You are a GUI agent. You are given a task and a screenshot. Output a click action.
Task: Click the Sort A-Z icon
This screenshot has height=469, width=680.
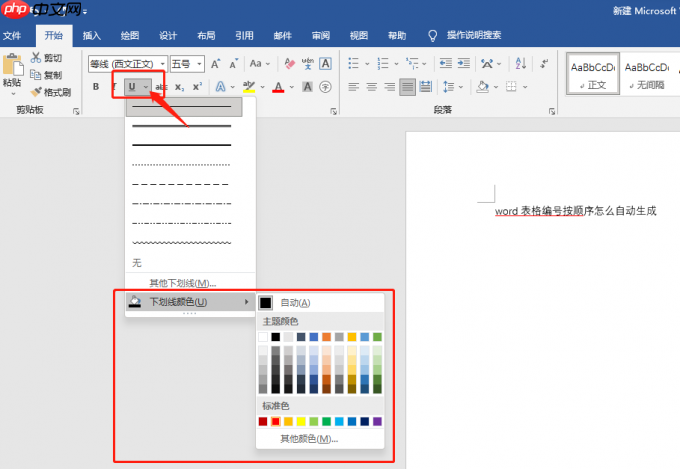click(x=521, y=64)
